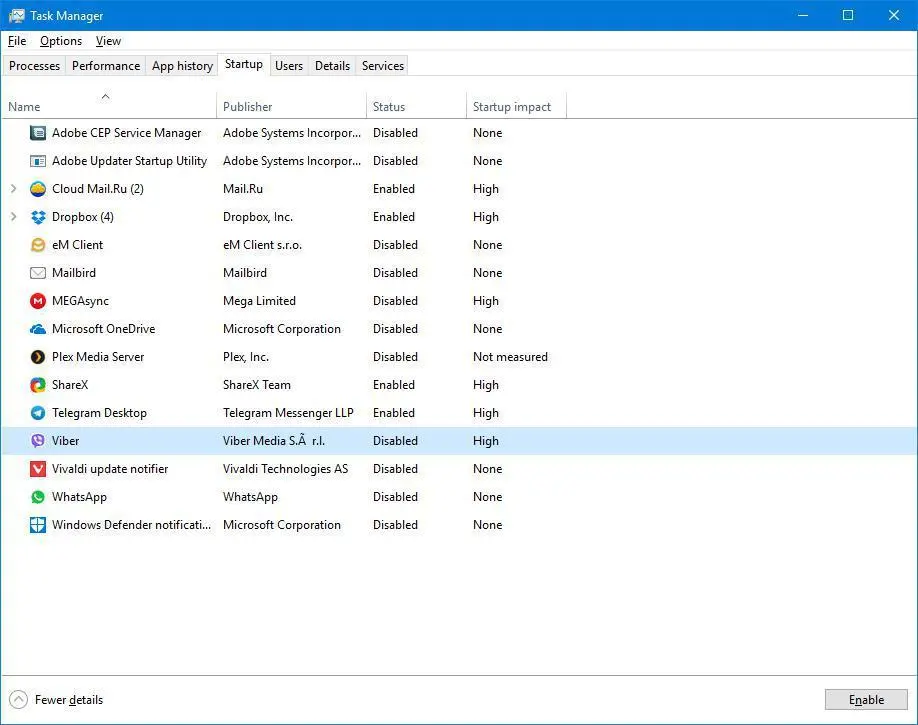Switch to the Performance tab
The width and height of the screenshot is (918, 725).
pyautogui.click(x=106, y=66)
